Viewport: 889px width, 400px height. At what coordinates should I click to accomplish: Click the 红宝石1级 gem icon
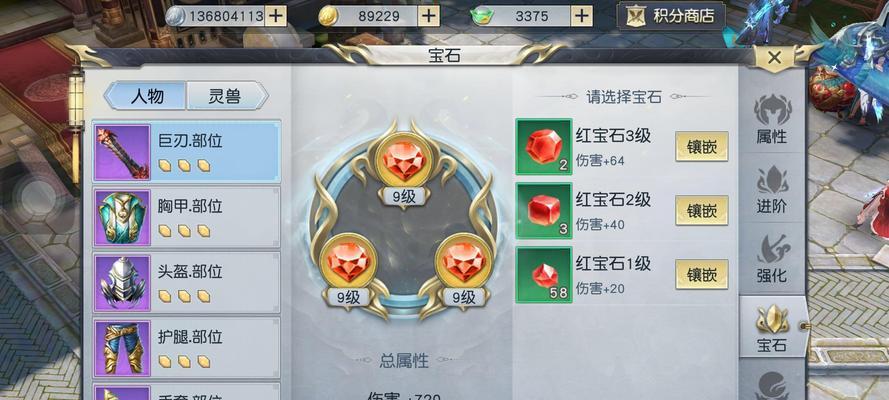(543, 275)
